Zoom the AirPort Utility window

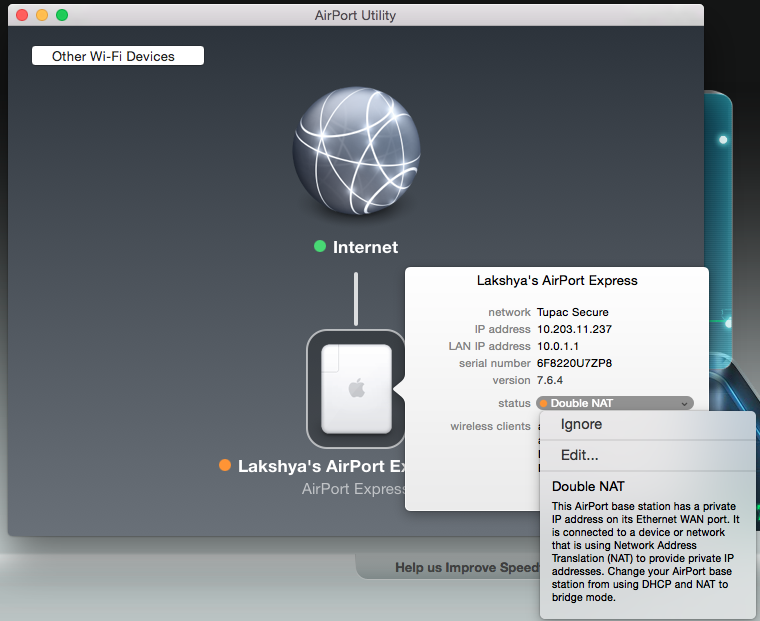(62, 15)
